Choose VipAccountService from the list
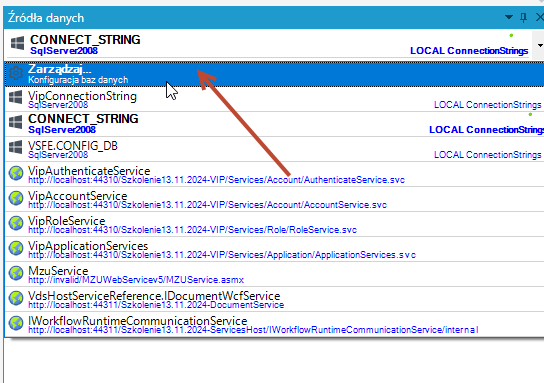Viewport: 544px width, 383px height. pyautogui.click(x=274, y=199)
